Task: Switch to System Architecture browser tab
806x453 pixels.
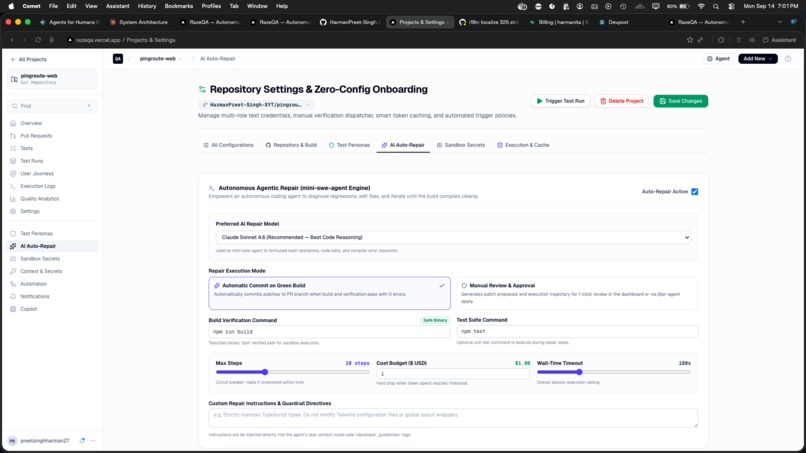Action: [x=139, y=22]
